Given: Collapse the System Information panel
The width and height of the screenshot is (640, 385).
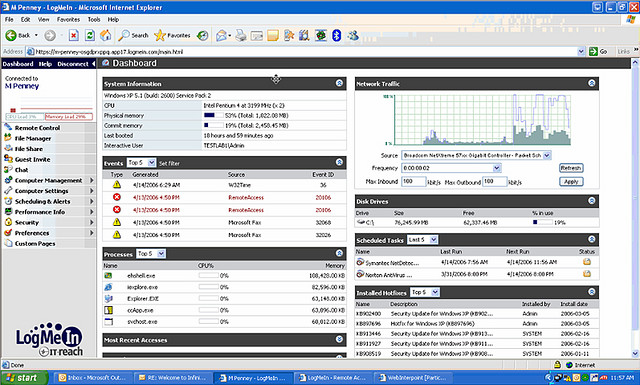Looking at the screenshot, I should pos(339,83).
